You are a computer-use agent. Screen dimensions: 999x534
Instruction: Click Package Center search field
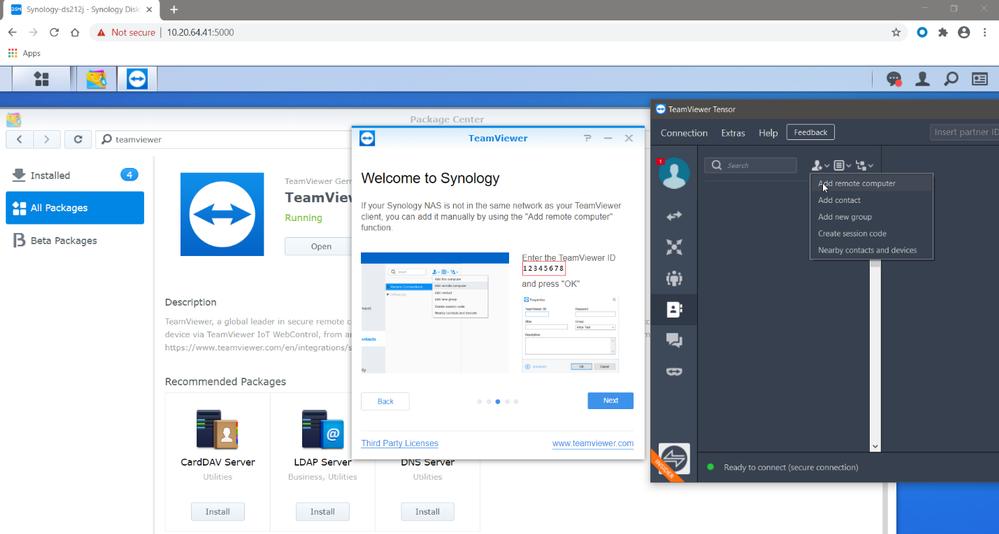[x=224, y=139]
